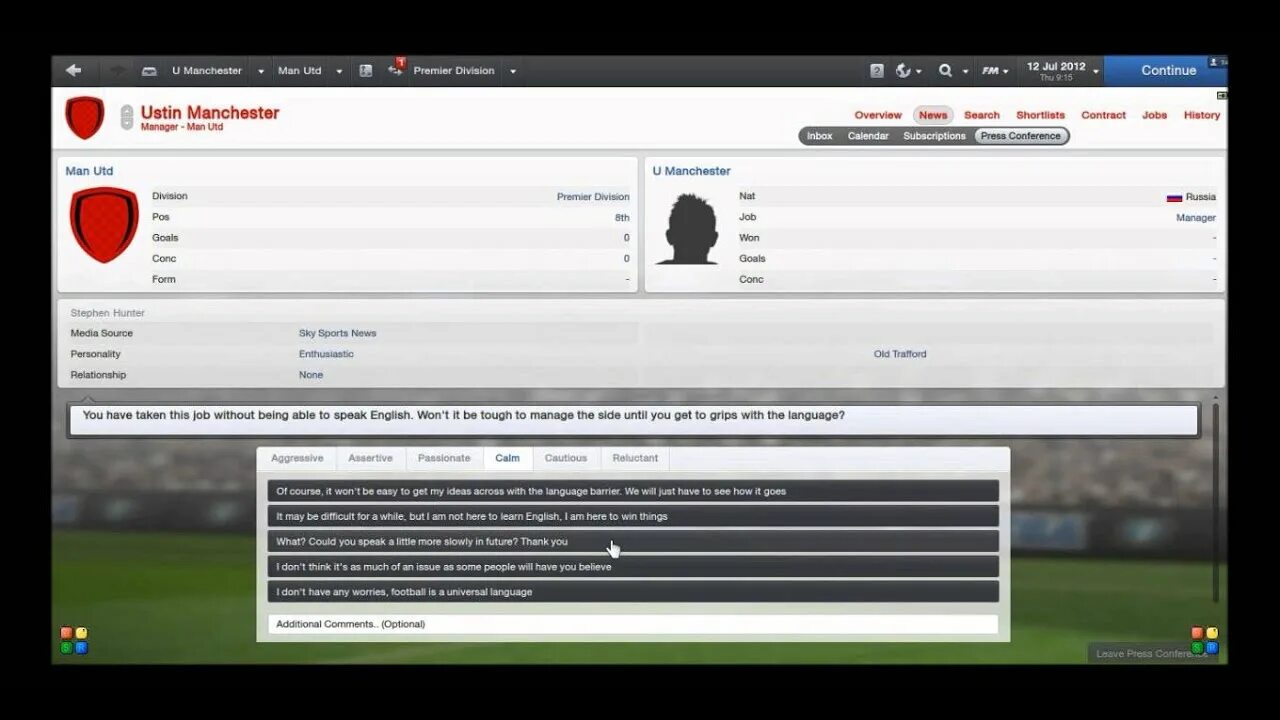This screenshot has width=1280, height=720.
Task: Click the Old Trafford link
Action: click(x=900, y=354)
